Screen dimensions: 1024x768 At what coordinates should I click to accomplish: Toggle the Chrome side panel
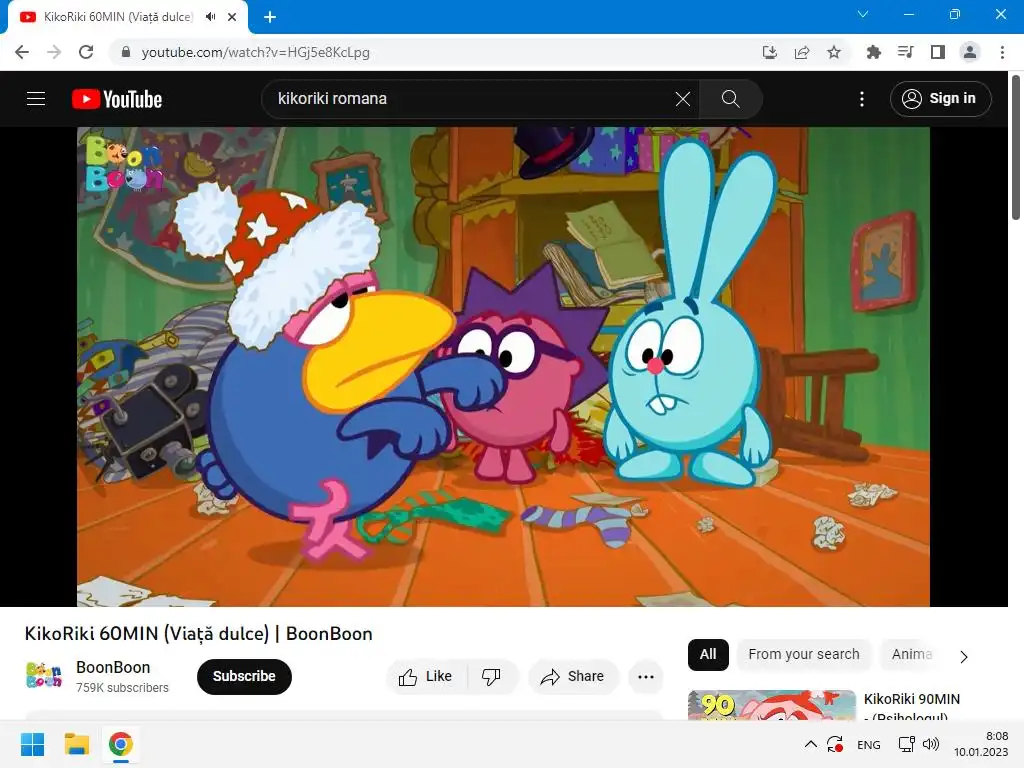[938, 52]
